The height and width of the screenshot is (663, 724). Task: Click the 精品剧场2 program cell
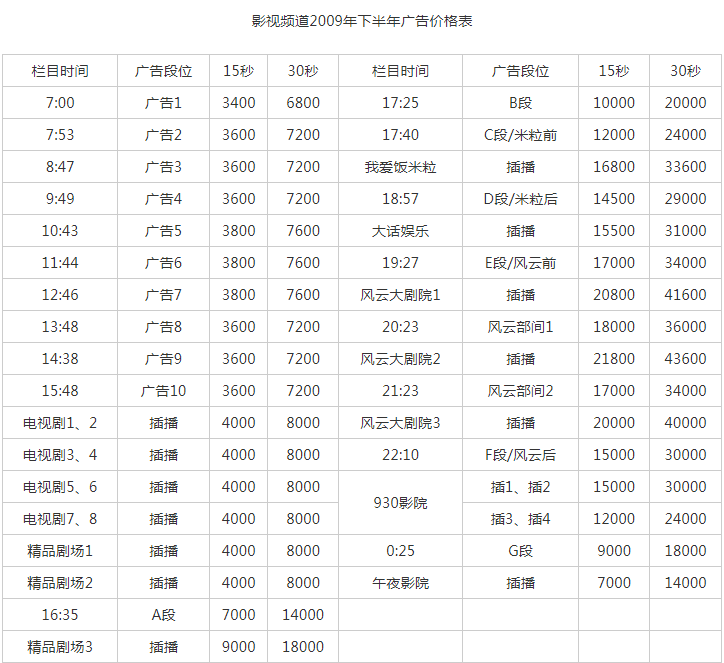pos(60,583)
